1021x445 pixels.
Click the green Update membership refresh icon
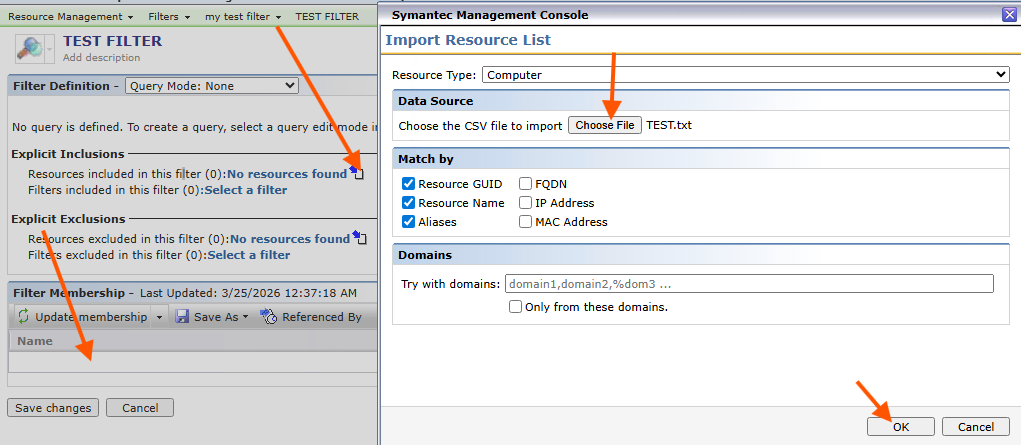pos(23,317)
